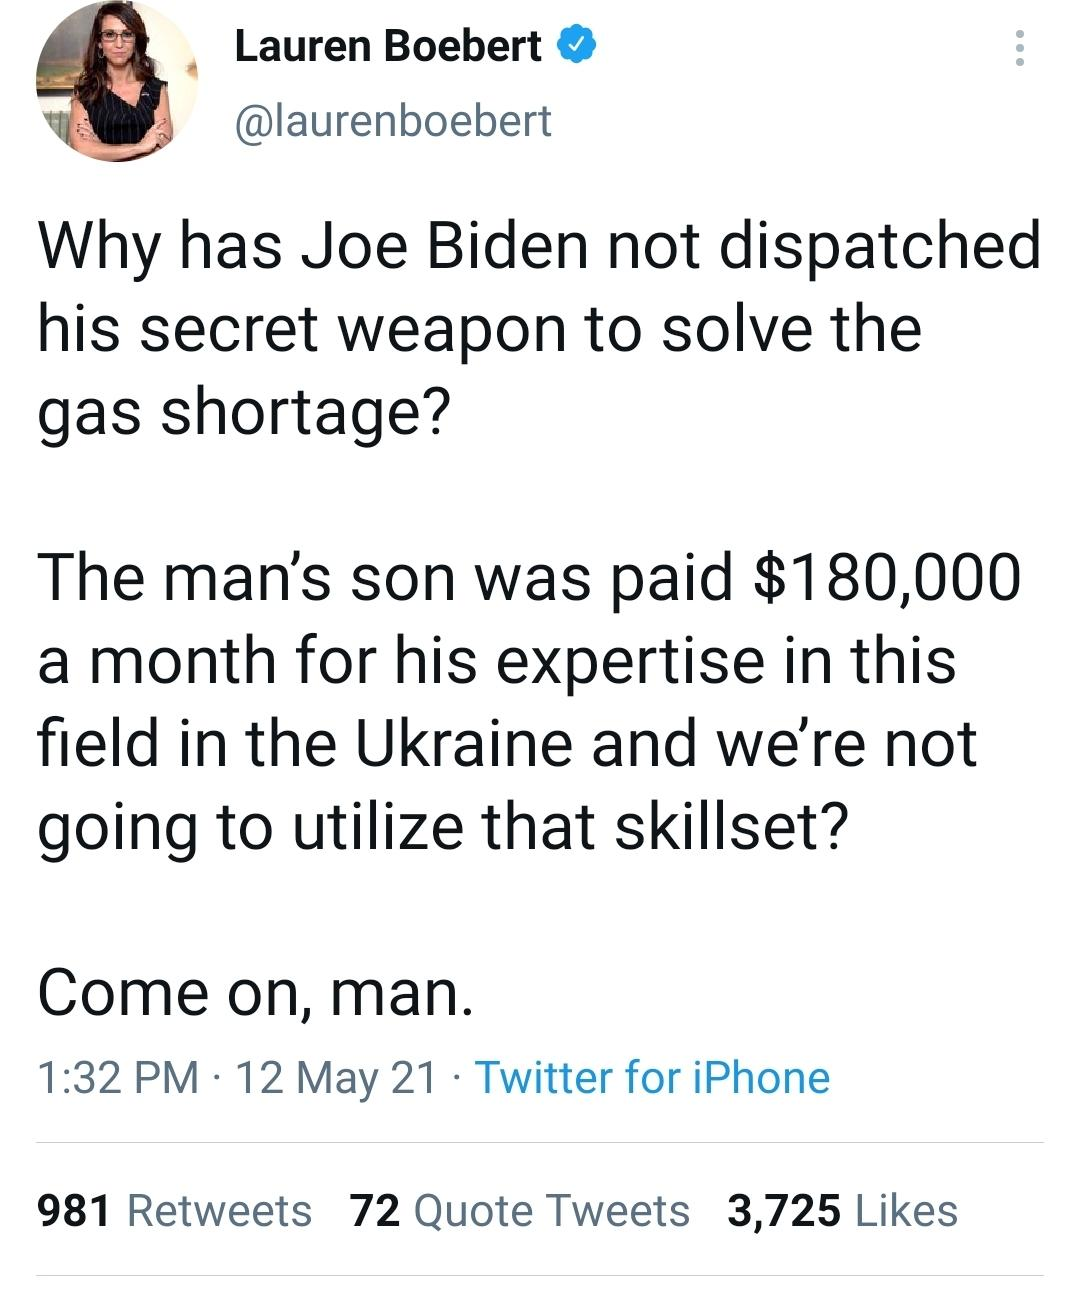This screenshot has height=1312, width=1080.
Task: View the 72 Quote Tweets list
Action: pyautogui.click(x=520, y=1210)
